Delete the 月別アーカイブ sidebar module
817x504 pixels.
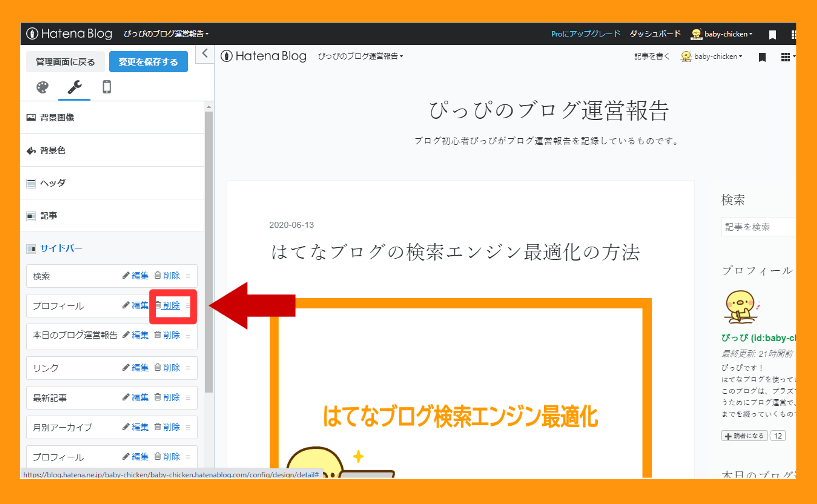click(167, 427)
